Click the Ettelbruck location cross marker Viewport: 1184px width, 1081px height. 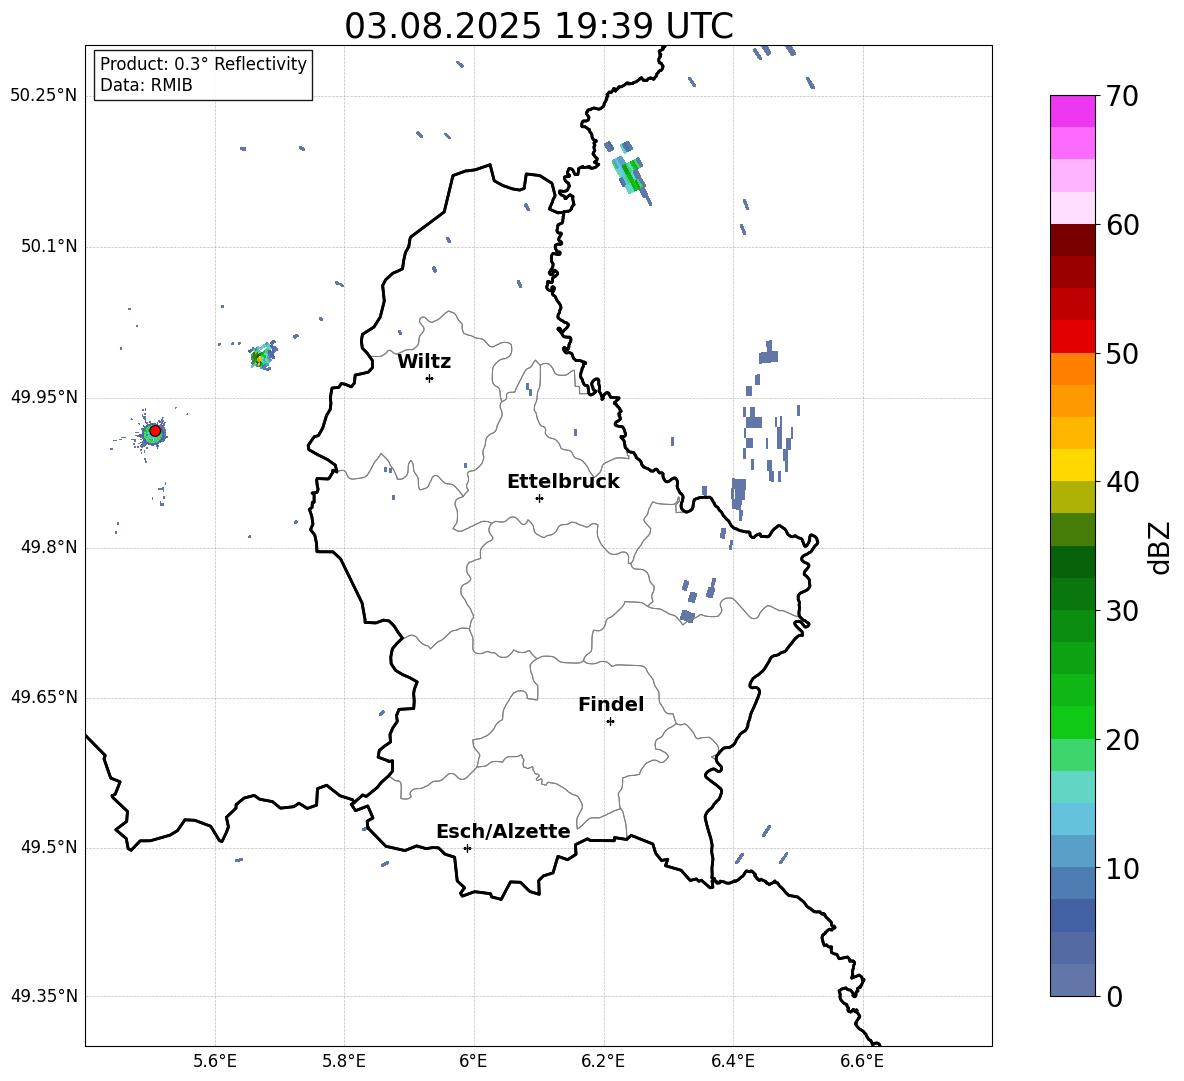(x=539, y=498)
